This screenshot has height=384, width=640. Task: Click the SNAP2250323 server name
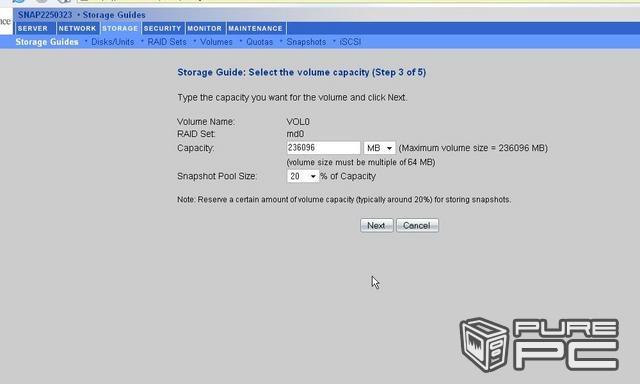(x=45, y=15)
